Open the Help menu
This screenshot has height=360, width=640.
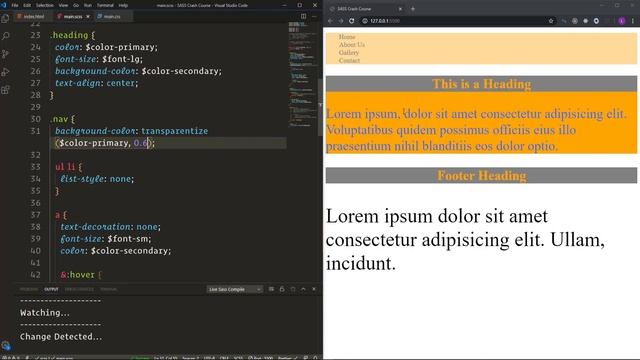[x=123, y=5]
